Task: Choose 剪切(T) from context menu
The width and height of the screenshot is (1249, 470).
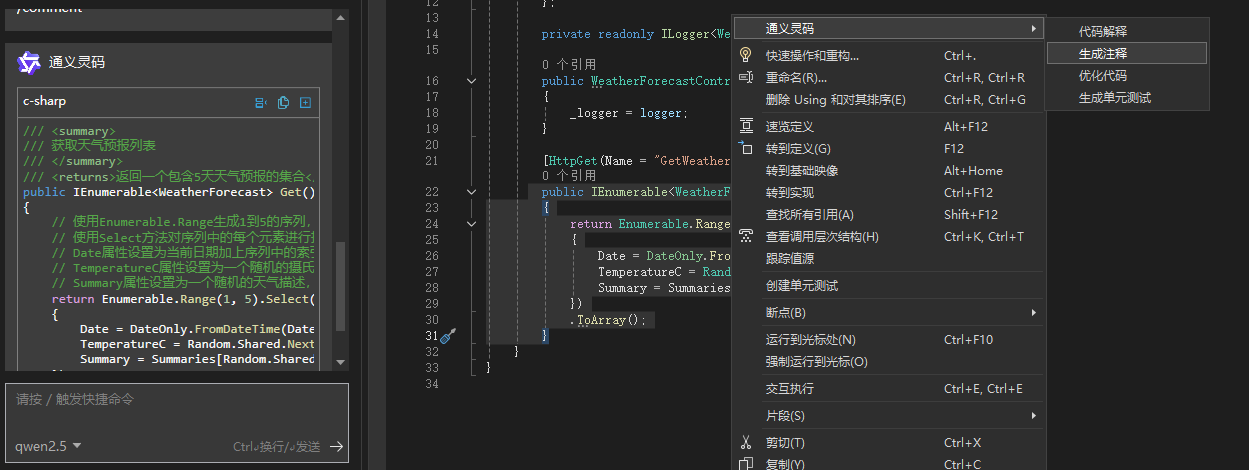Action: tap(888, 443)
